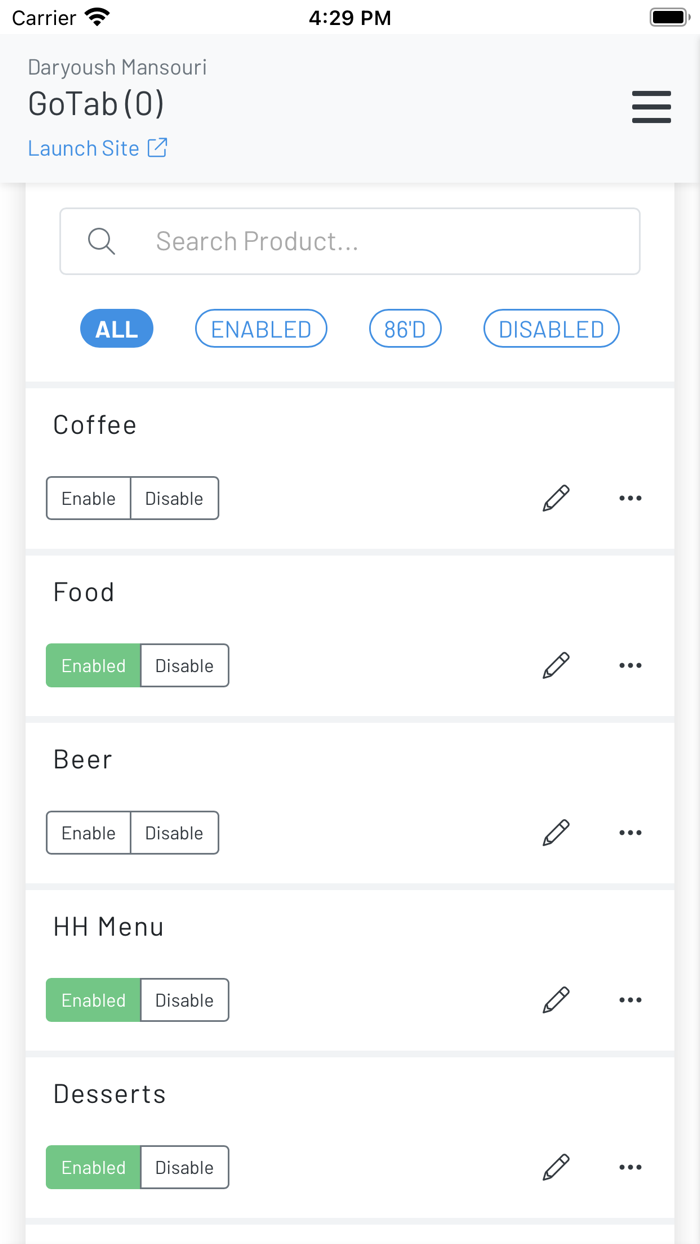Viewport: 700px width, 1244px height.
Task: Disable the Food menu
Action: coord(184,665)
